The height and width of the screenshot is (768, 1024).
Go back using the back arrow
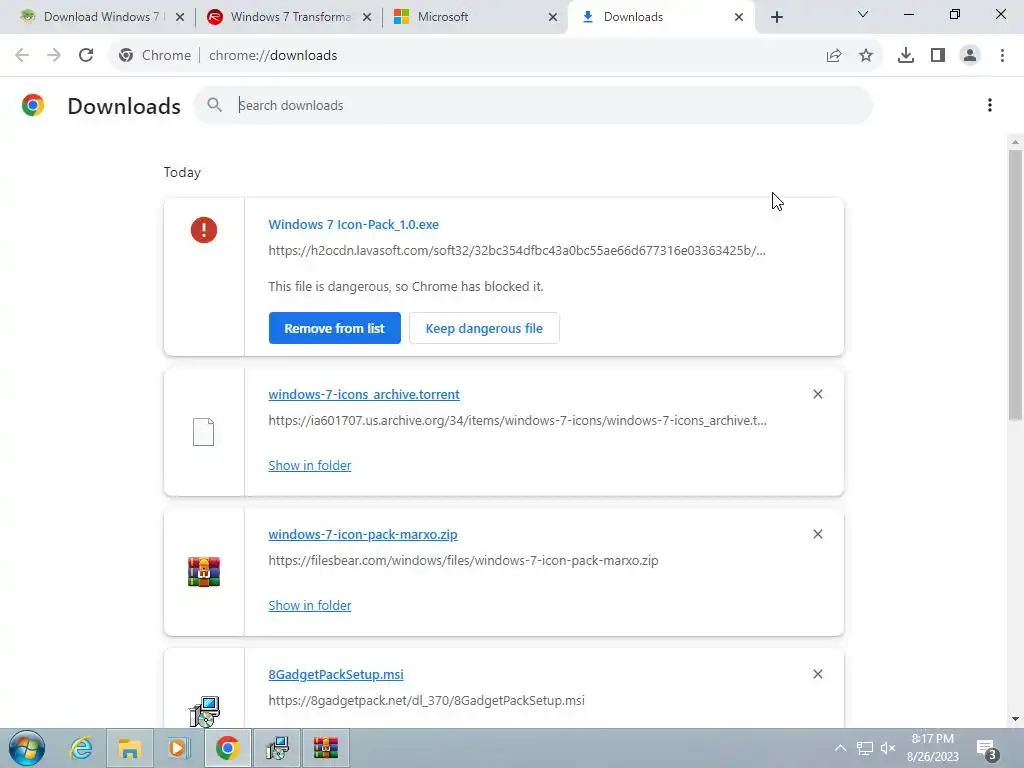click(x=22, y=56)
